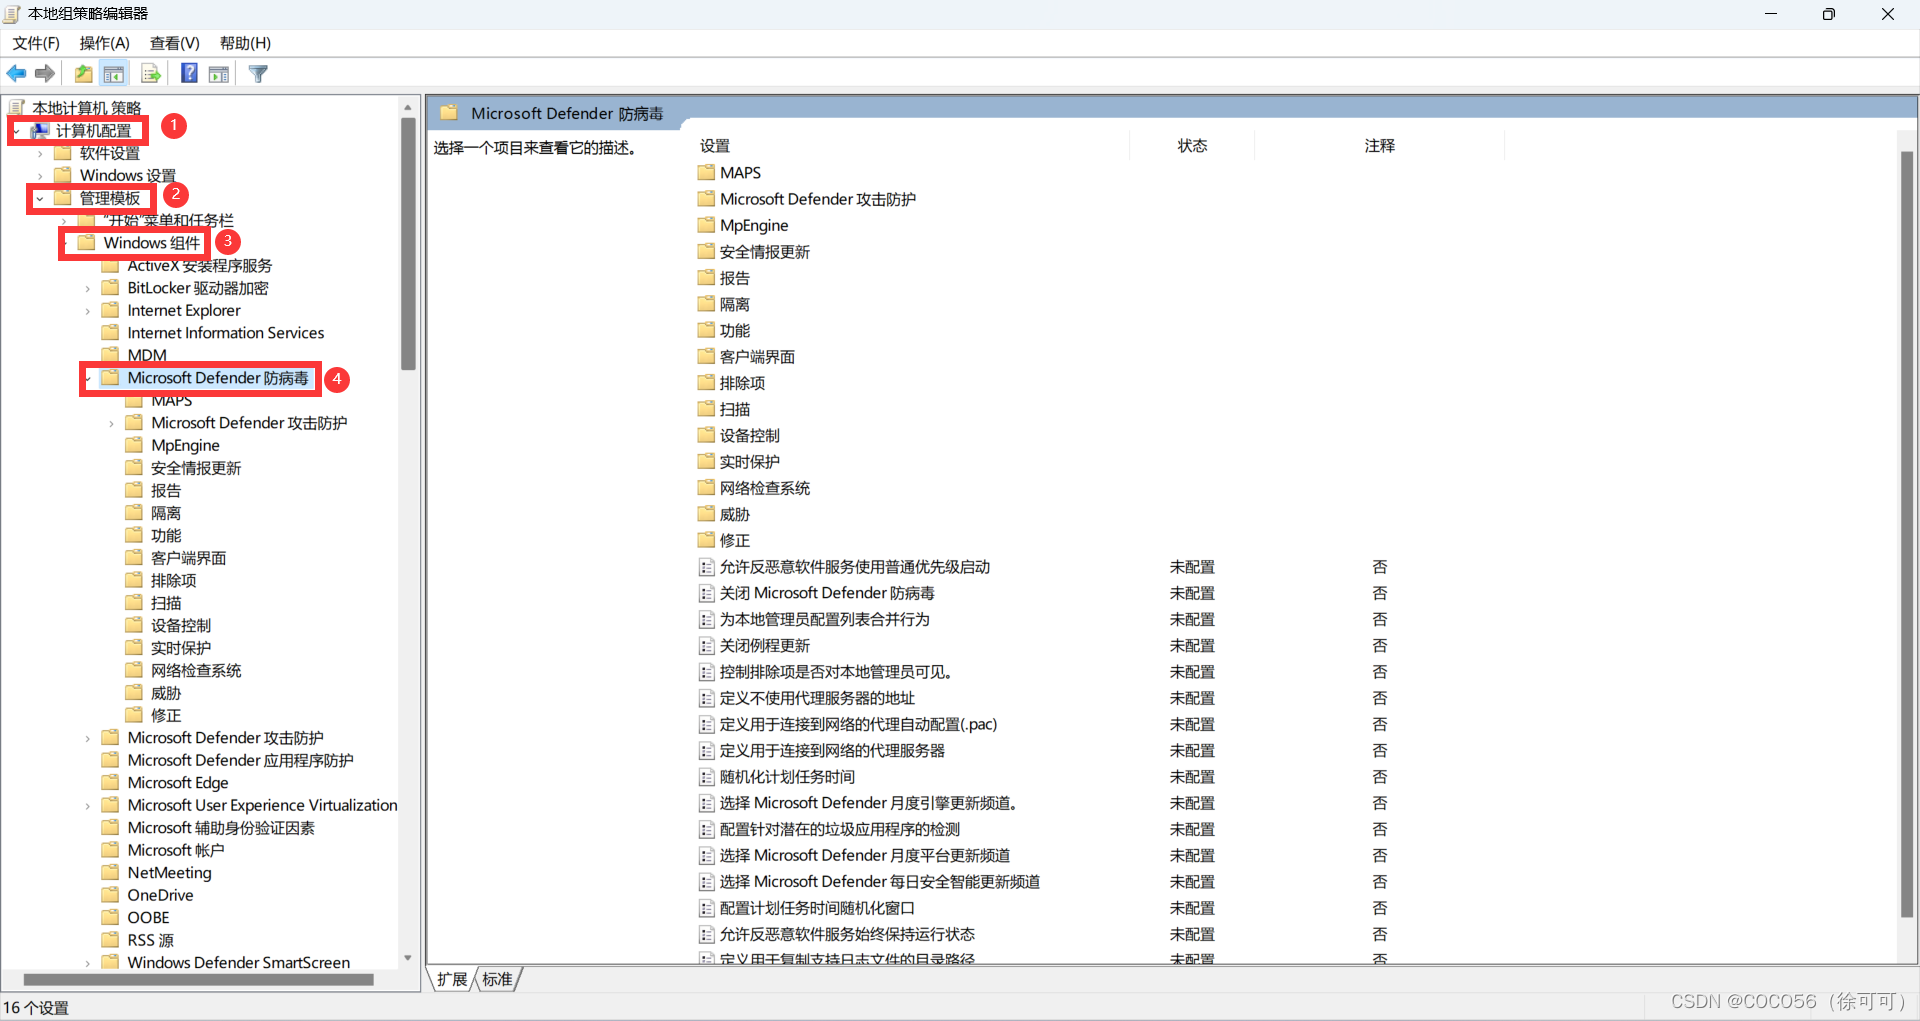Click the settings list vertical scrollbar
1920x1021 pixels.
pyautogui.click(x=1907, y=534)
